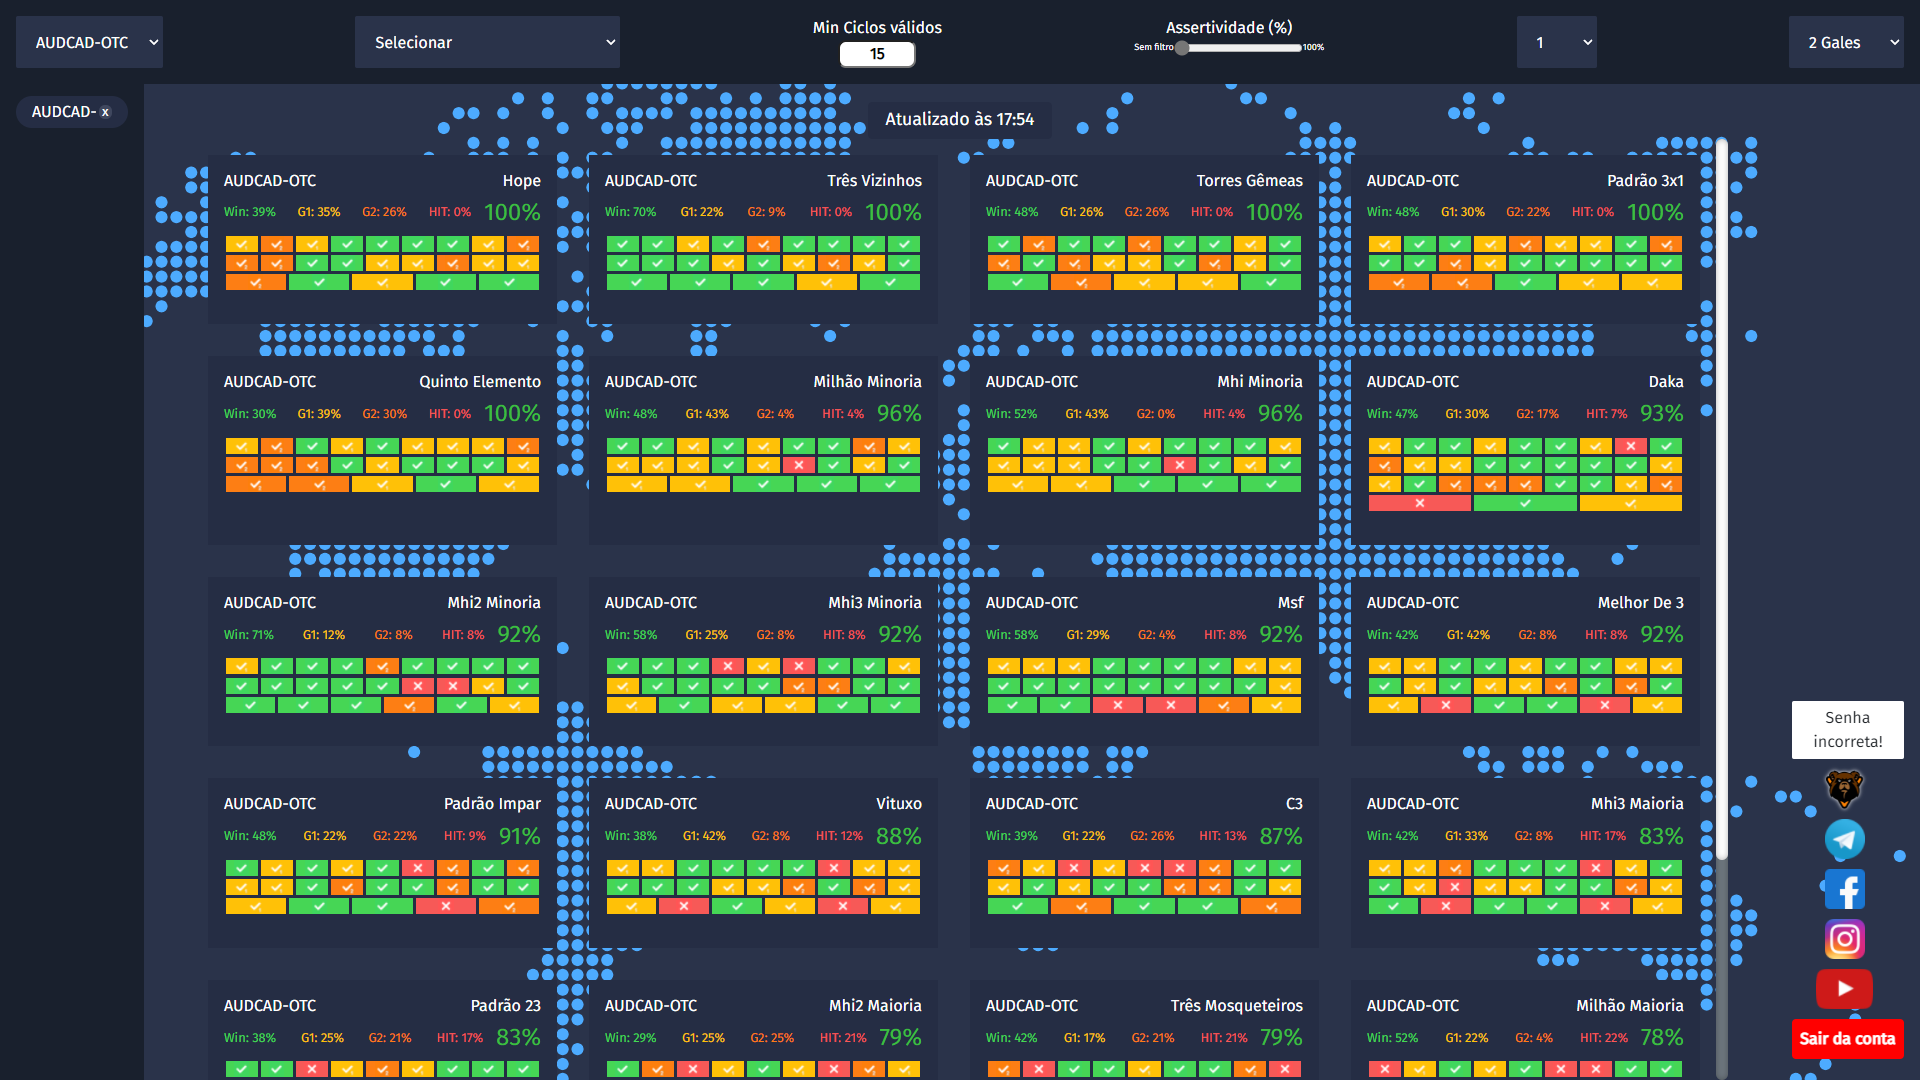The height and width of the screenshot is (1080, 1920).
Task: Select the Mhi2 Maioria card title
Action: pos(875,1005)
